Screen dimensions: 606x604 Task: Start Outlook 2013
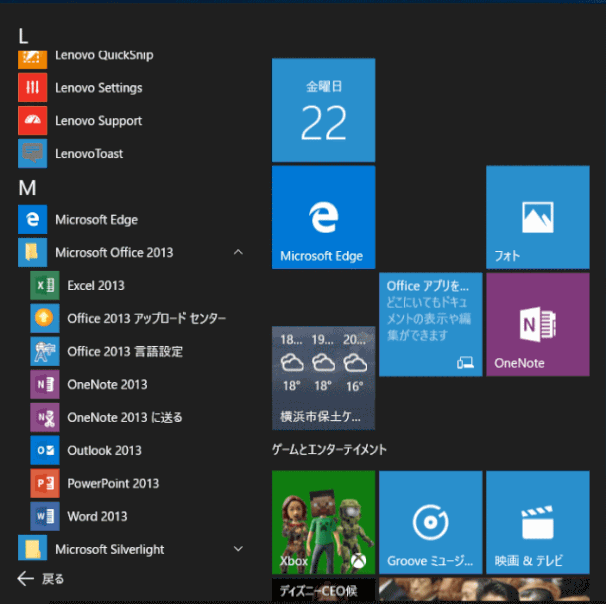[104, 450]
